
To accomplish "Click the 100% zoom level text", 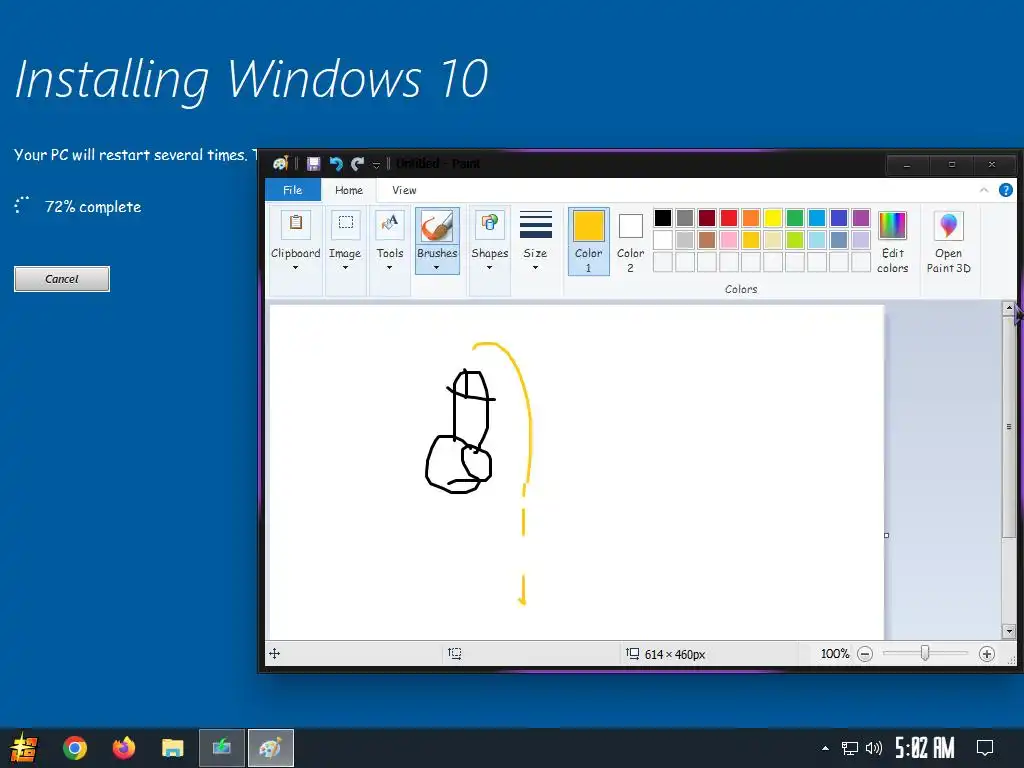I will tap(835, 654).
